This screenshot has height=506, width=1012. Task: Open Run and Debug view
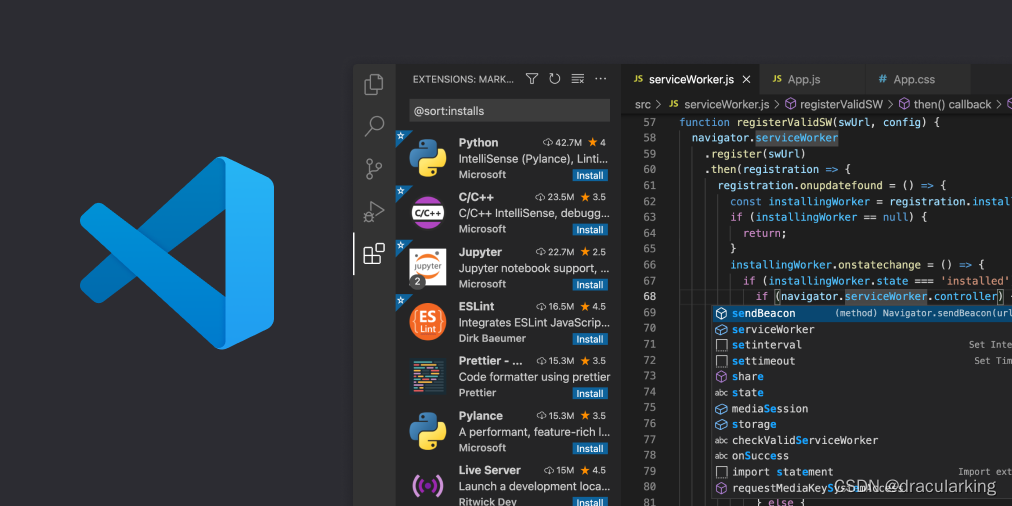point(374,212)
